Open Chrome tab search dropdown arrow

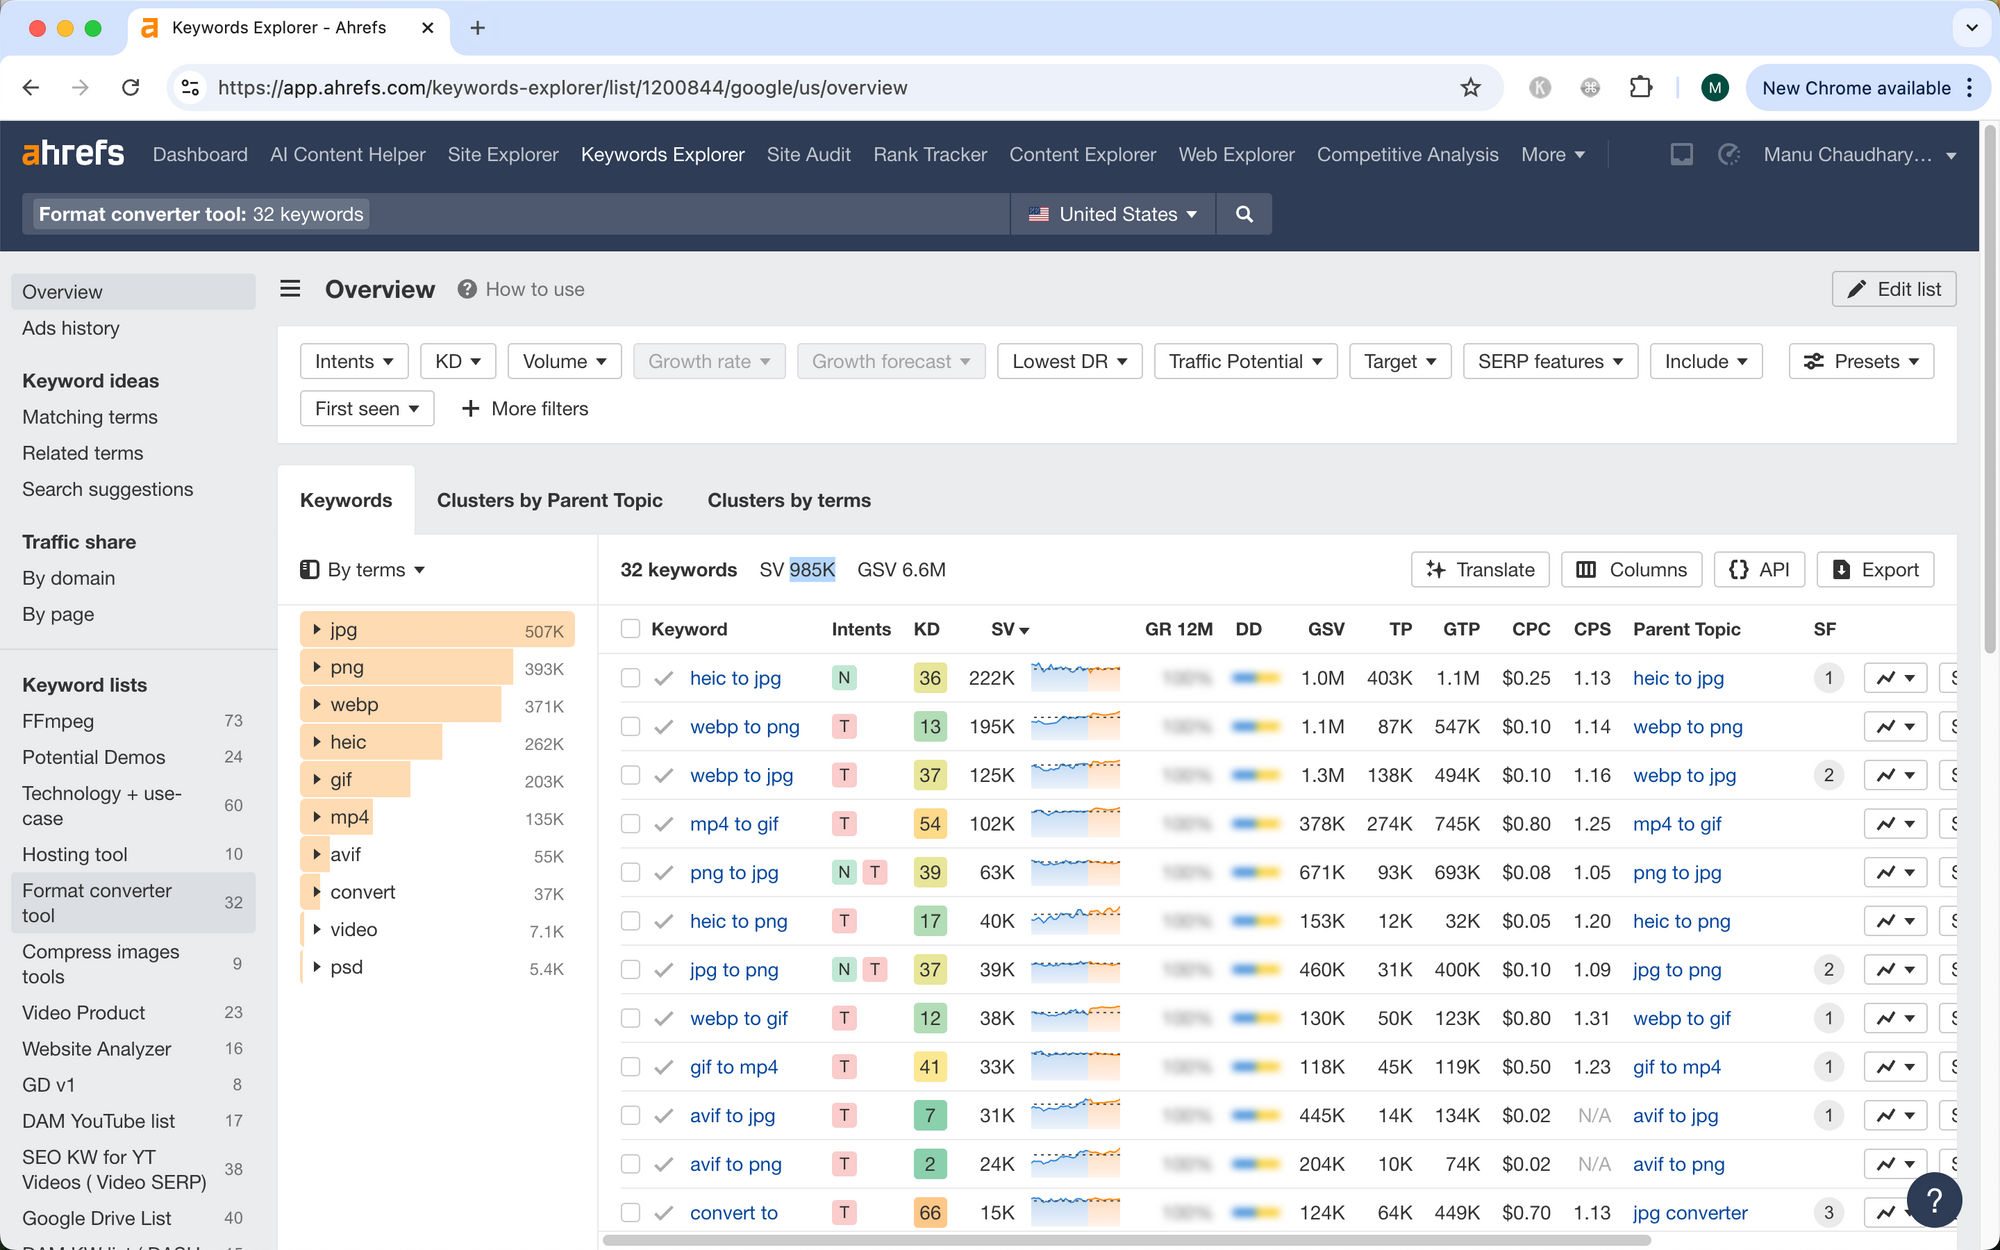tap(1972, 28)
